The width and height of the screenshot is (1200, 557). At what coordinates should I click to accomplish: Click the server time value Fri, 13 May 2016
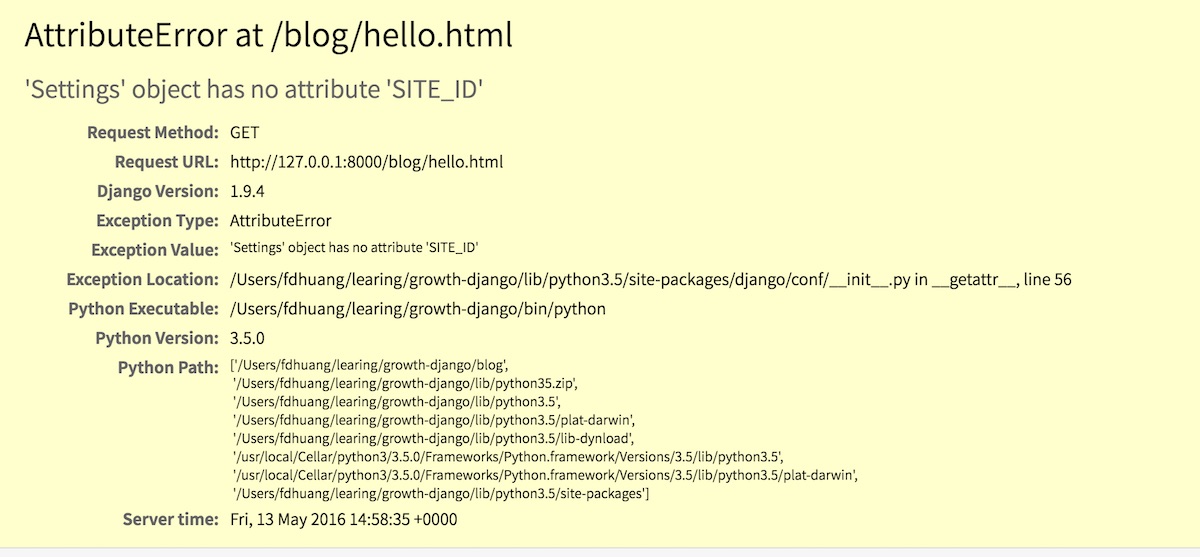pos(344,520)
